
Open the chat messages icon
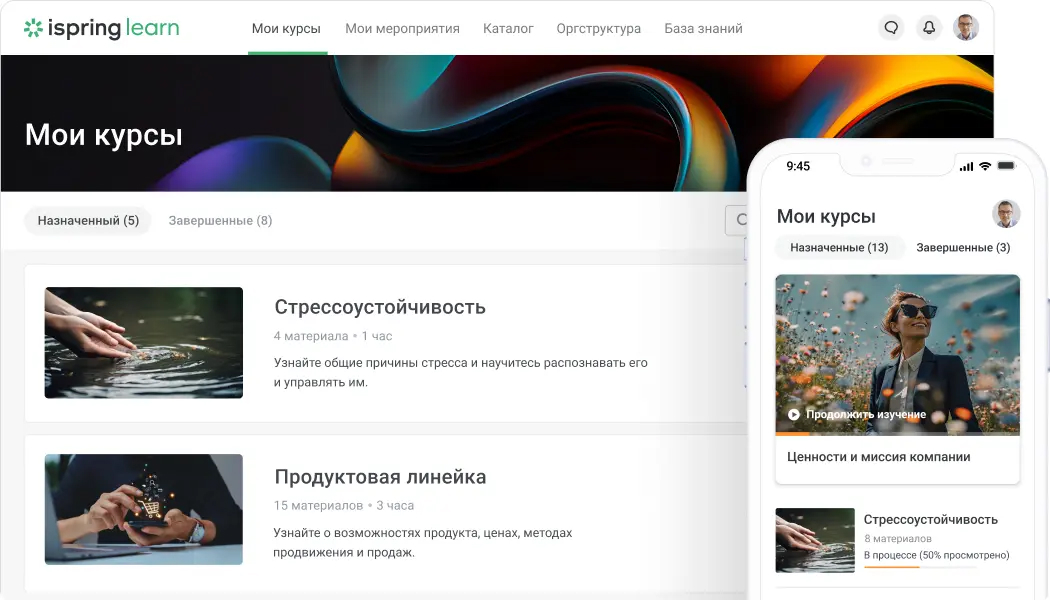[x=890, y=28]
